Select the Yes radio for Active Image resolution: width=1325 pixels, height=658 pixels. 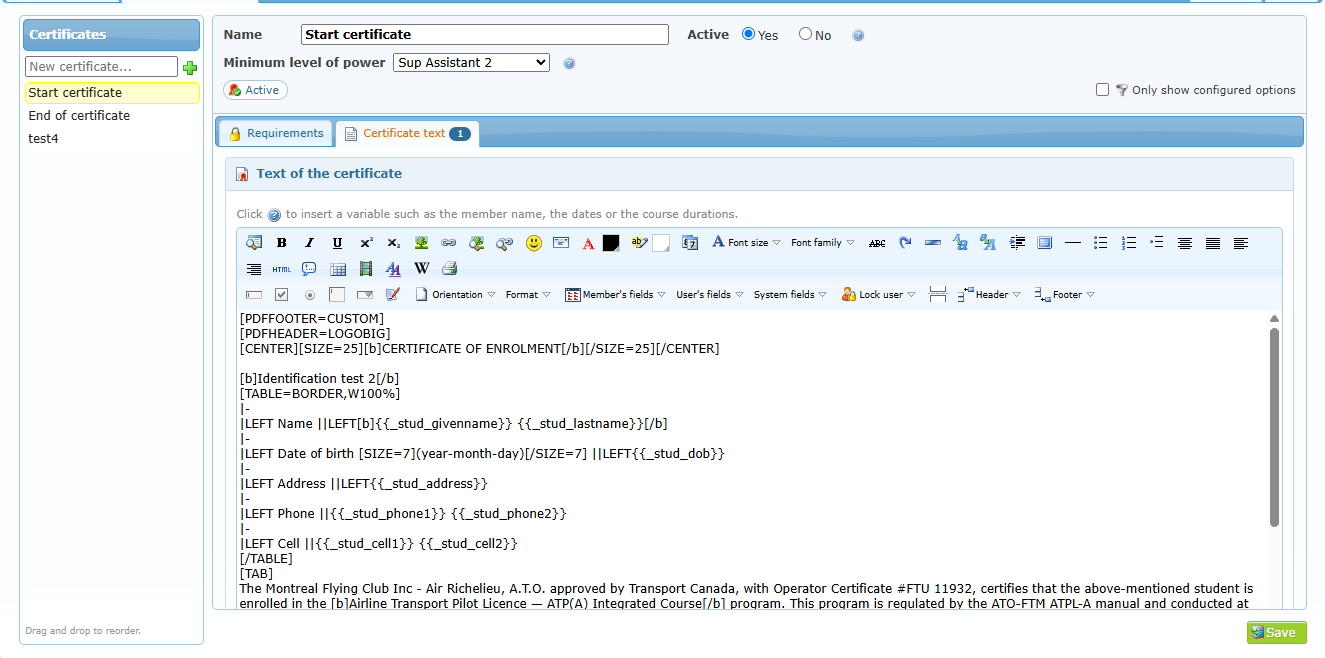point(748,34)
